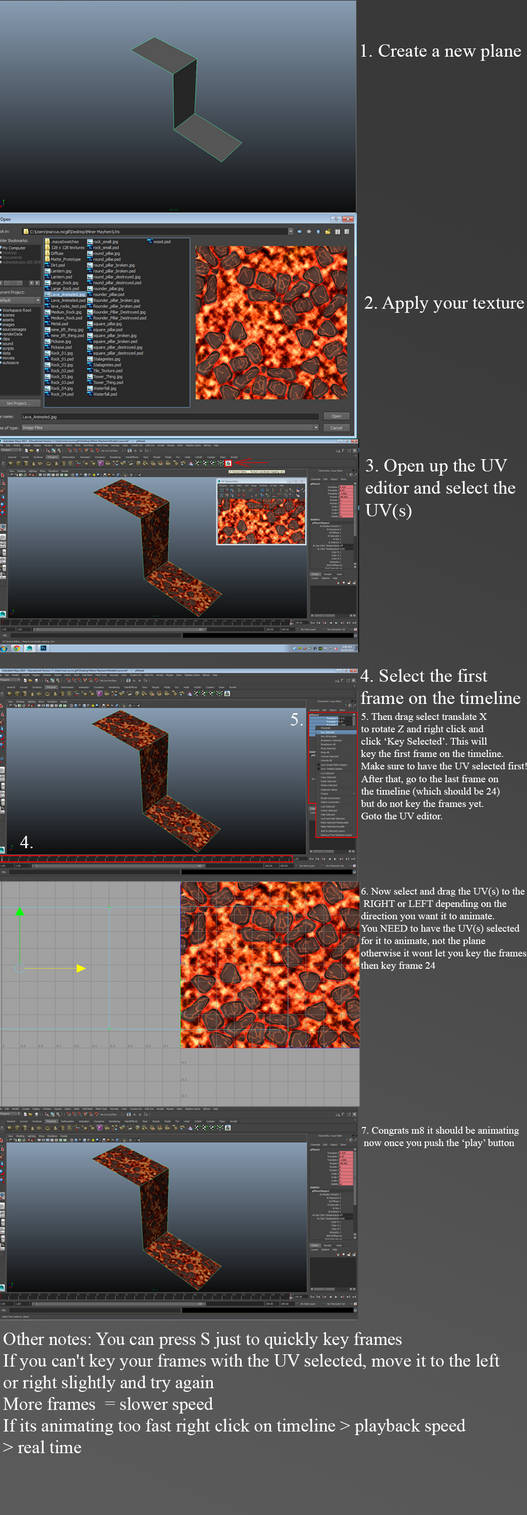
Task: Click the untextured plane in step 1 viewport
Action: pos(185,98)
